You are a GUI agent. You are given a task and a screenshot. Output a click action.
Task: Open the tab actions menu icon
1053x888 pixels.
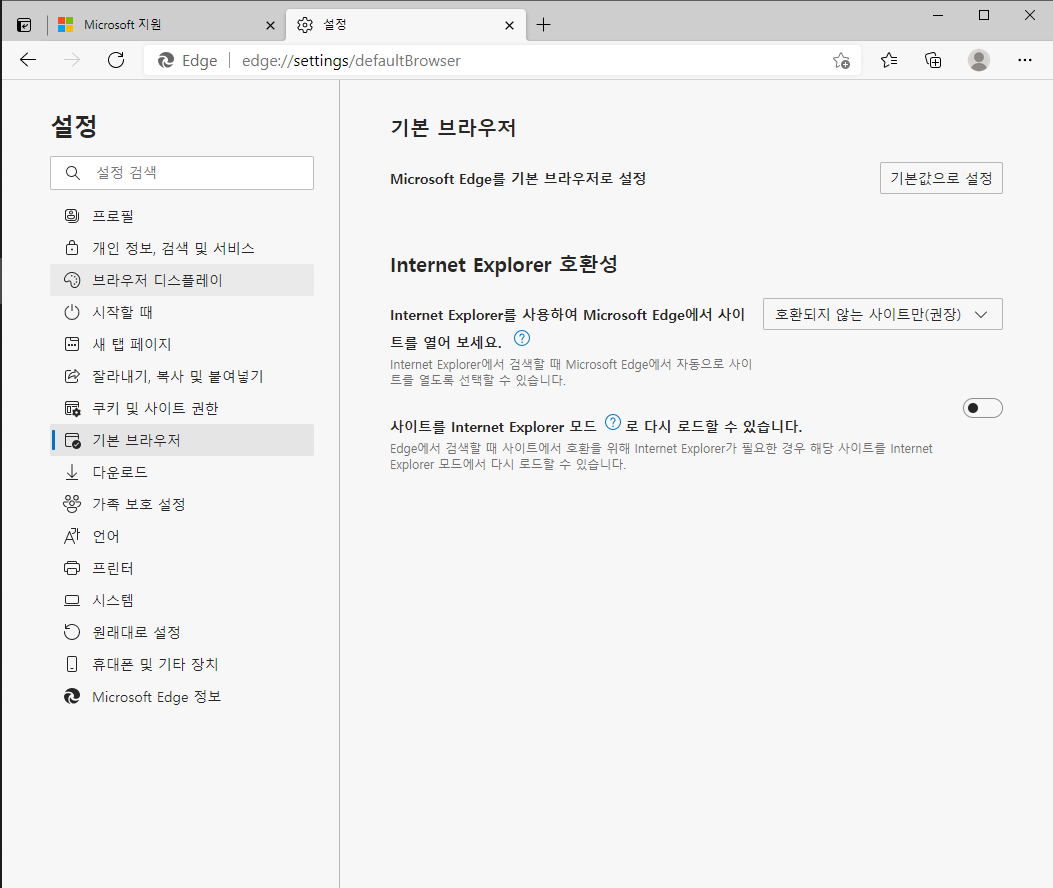pyautogui.click(x=24, y=26)
